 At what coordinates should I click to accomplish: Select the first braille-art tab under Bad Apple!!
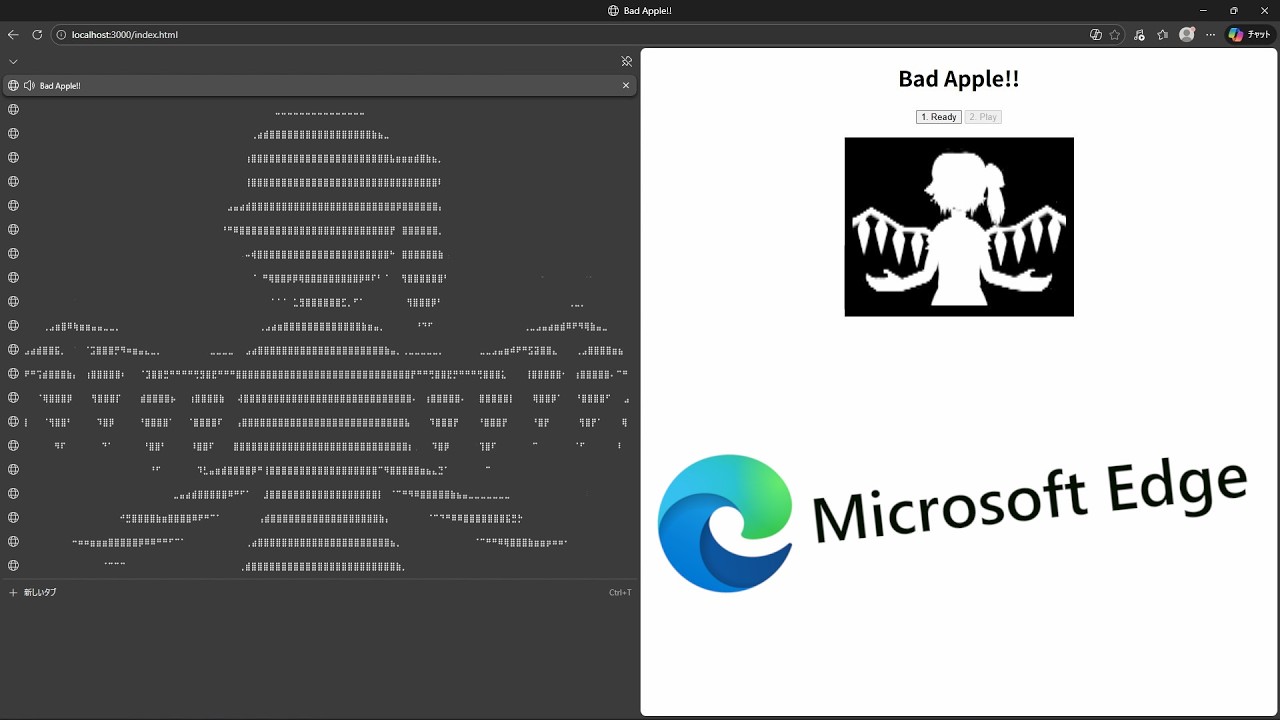click(x=320, y=109)
